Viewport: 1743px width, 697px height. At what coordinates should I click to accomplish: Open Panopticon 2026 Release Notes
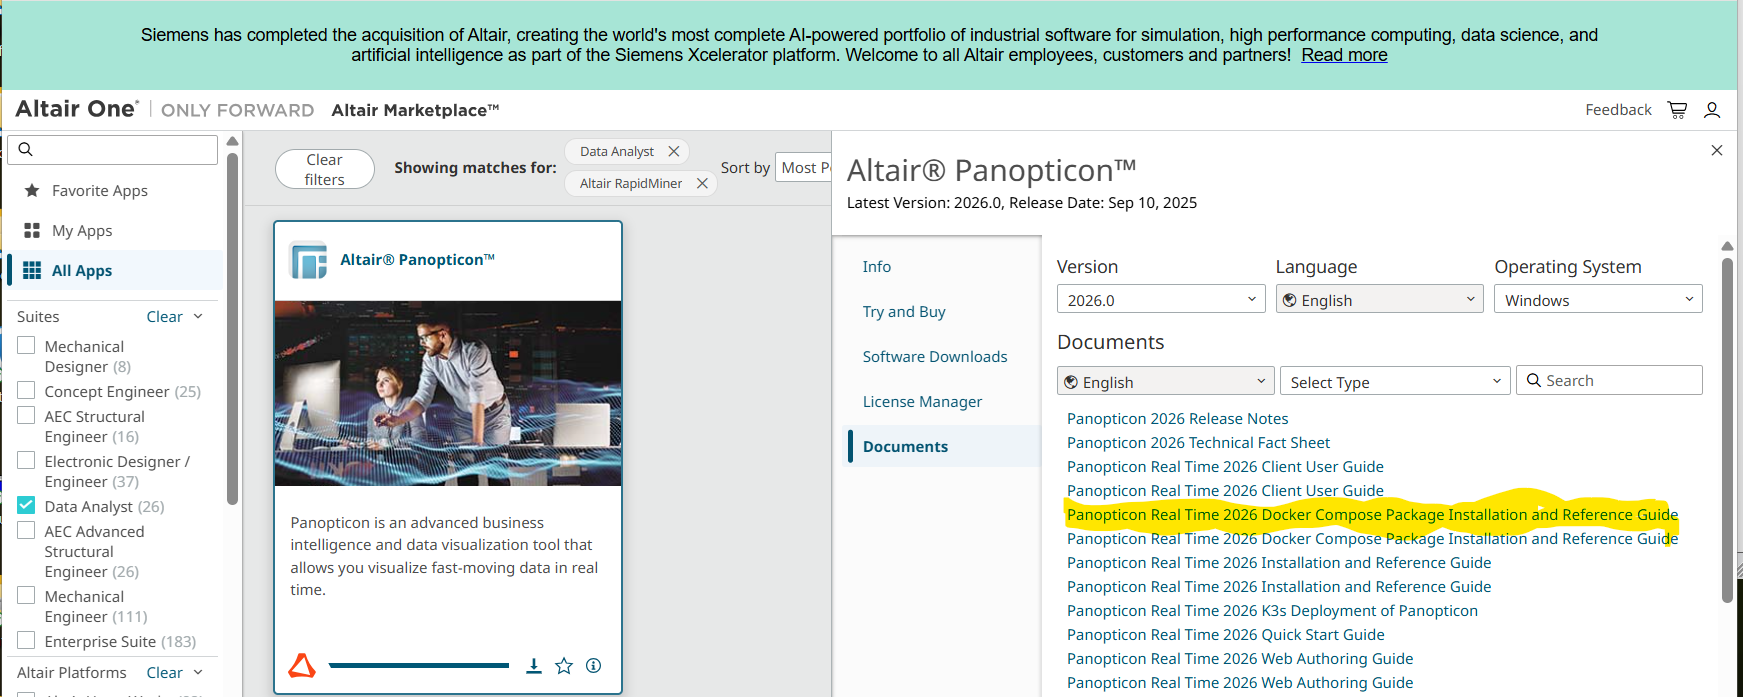click(x=1177, y=419)
